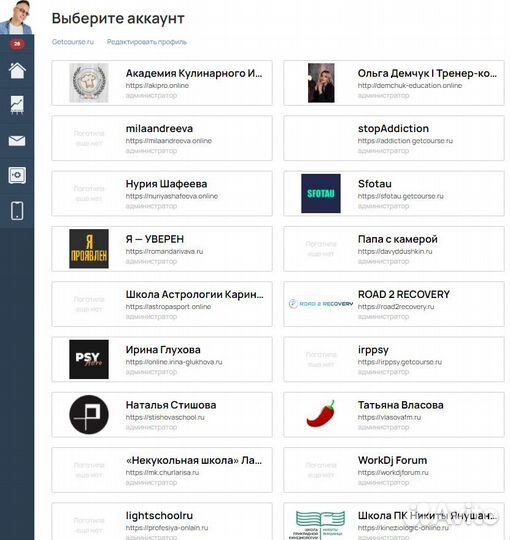The width and height of the screenshot is (510, 540).
Task: Click addiction.getcourse.ru URL
Action: [x=405, y=141]
